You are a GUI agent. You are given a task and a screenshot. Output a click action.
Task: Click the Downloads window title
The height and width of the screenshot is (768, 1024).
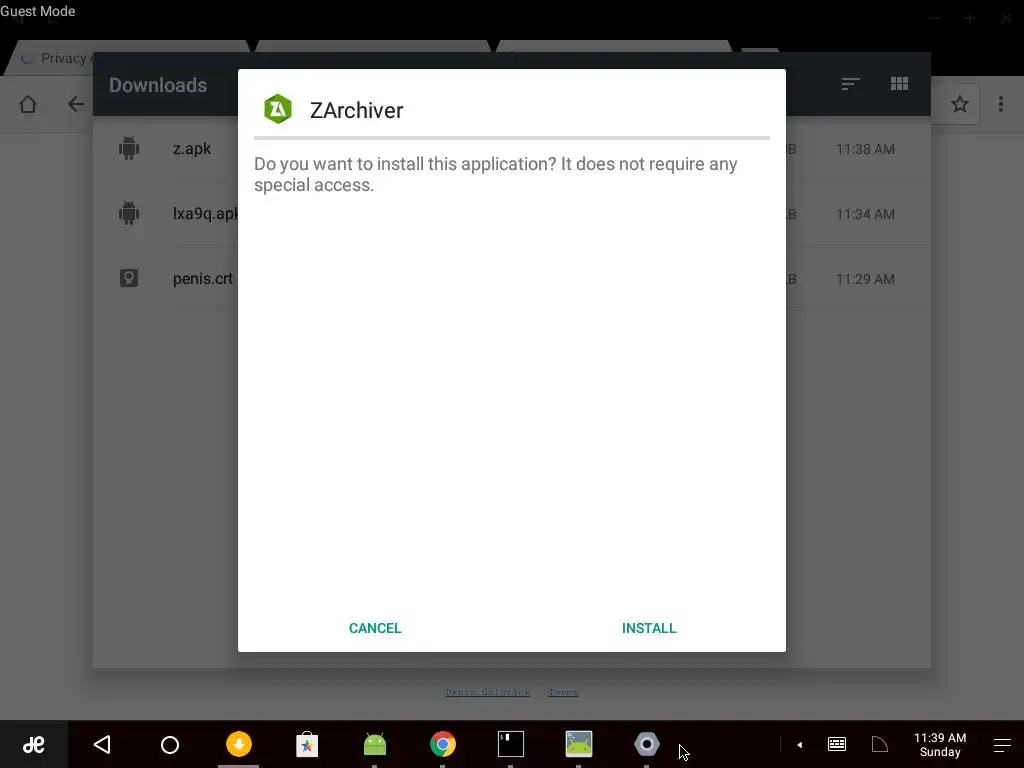(157, 85)
